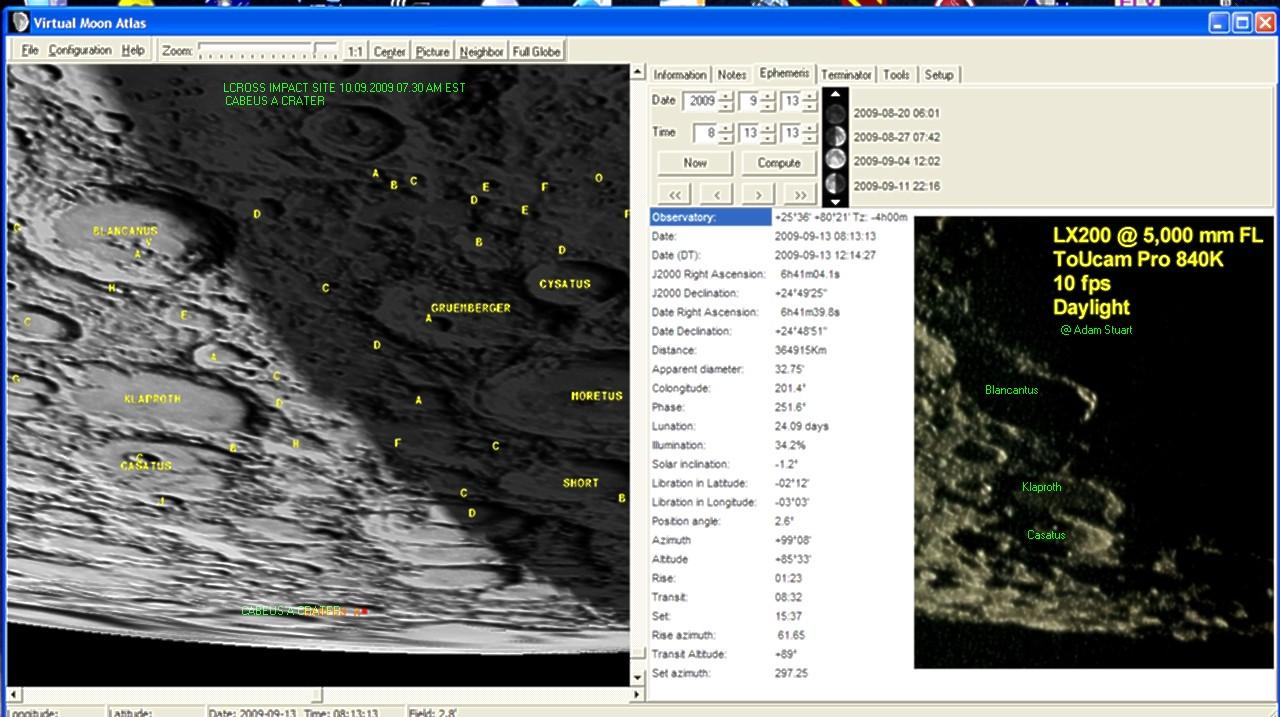Viewport: 1280px width, 717px height.
Task: Click the MORETUS crater label on the map
Action: click(x=597, y=396)
